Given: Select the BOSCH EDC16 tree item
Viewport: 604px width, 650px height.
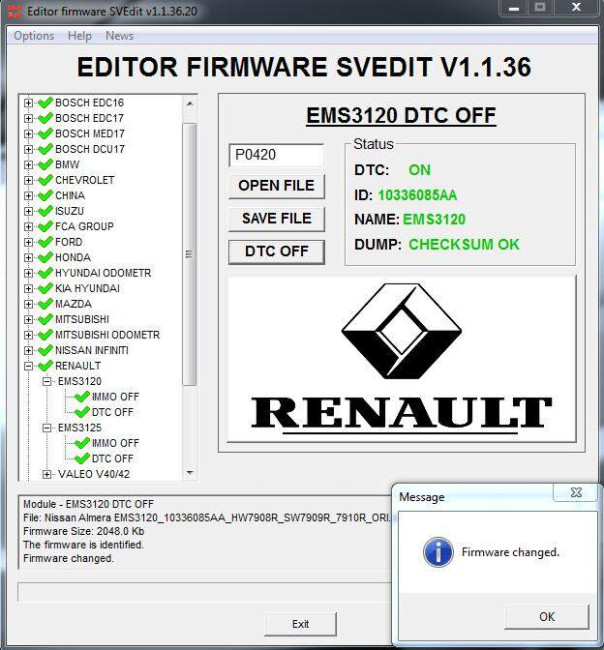Looking at the screenshot, I should (x=90, y=102).
